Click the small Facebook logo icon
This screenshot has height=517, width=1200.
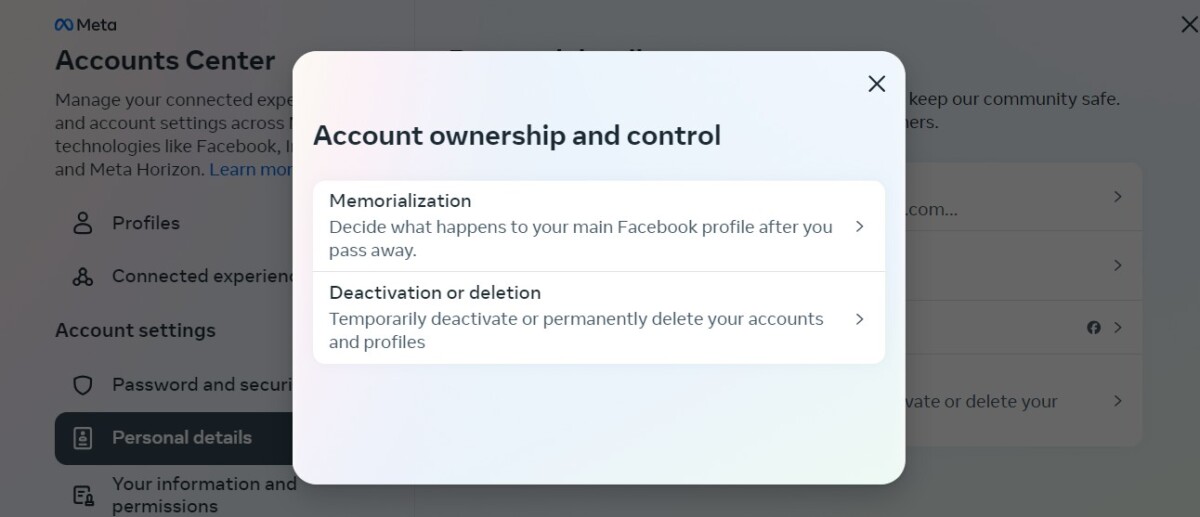(1093, 328)
